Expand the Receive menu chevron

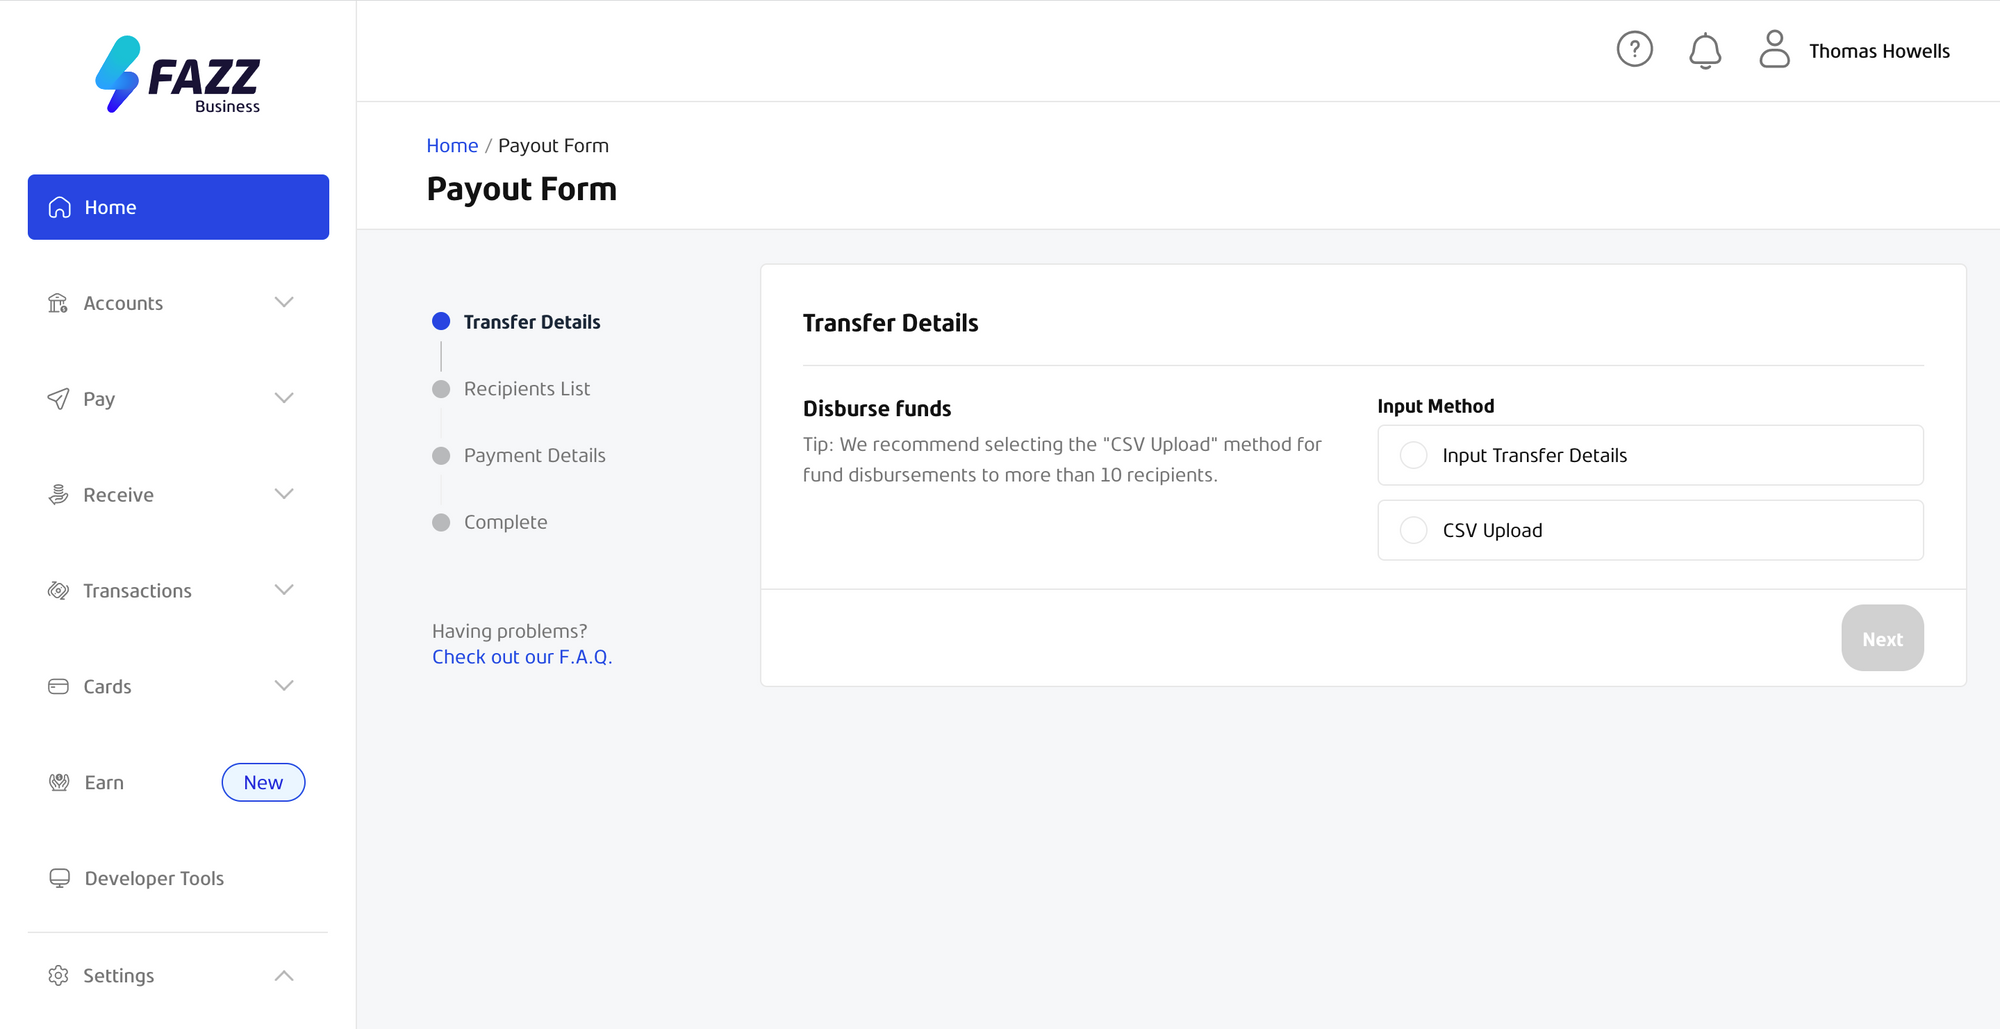click(284, 494)
